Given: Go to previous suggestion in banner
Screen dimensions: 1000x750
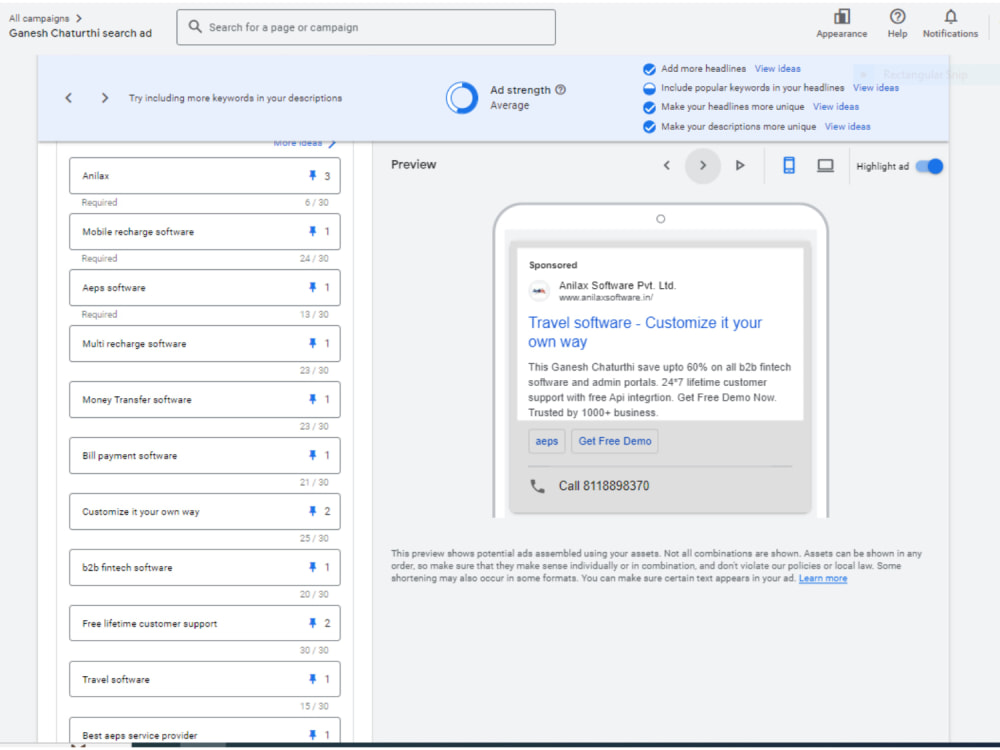Looking at the screenshot, I should tap(68, 98).
